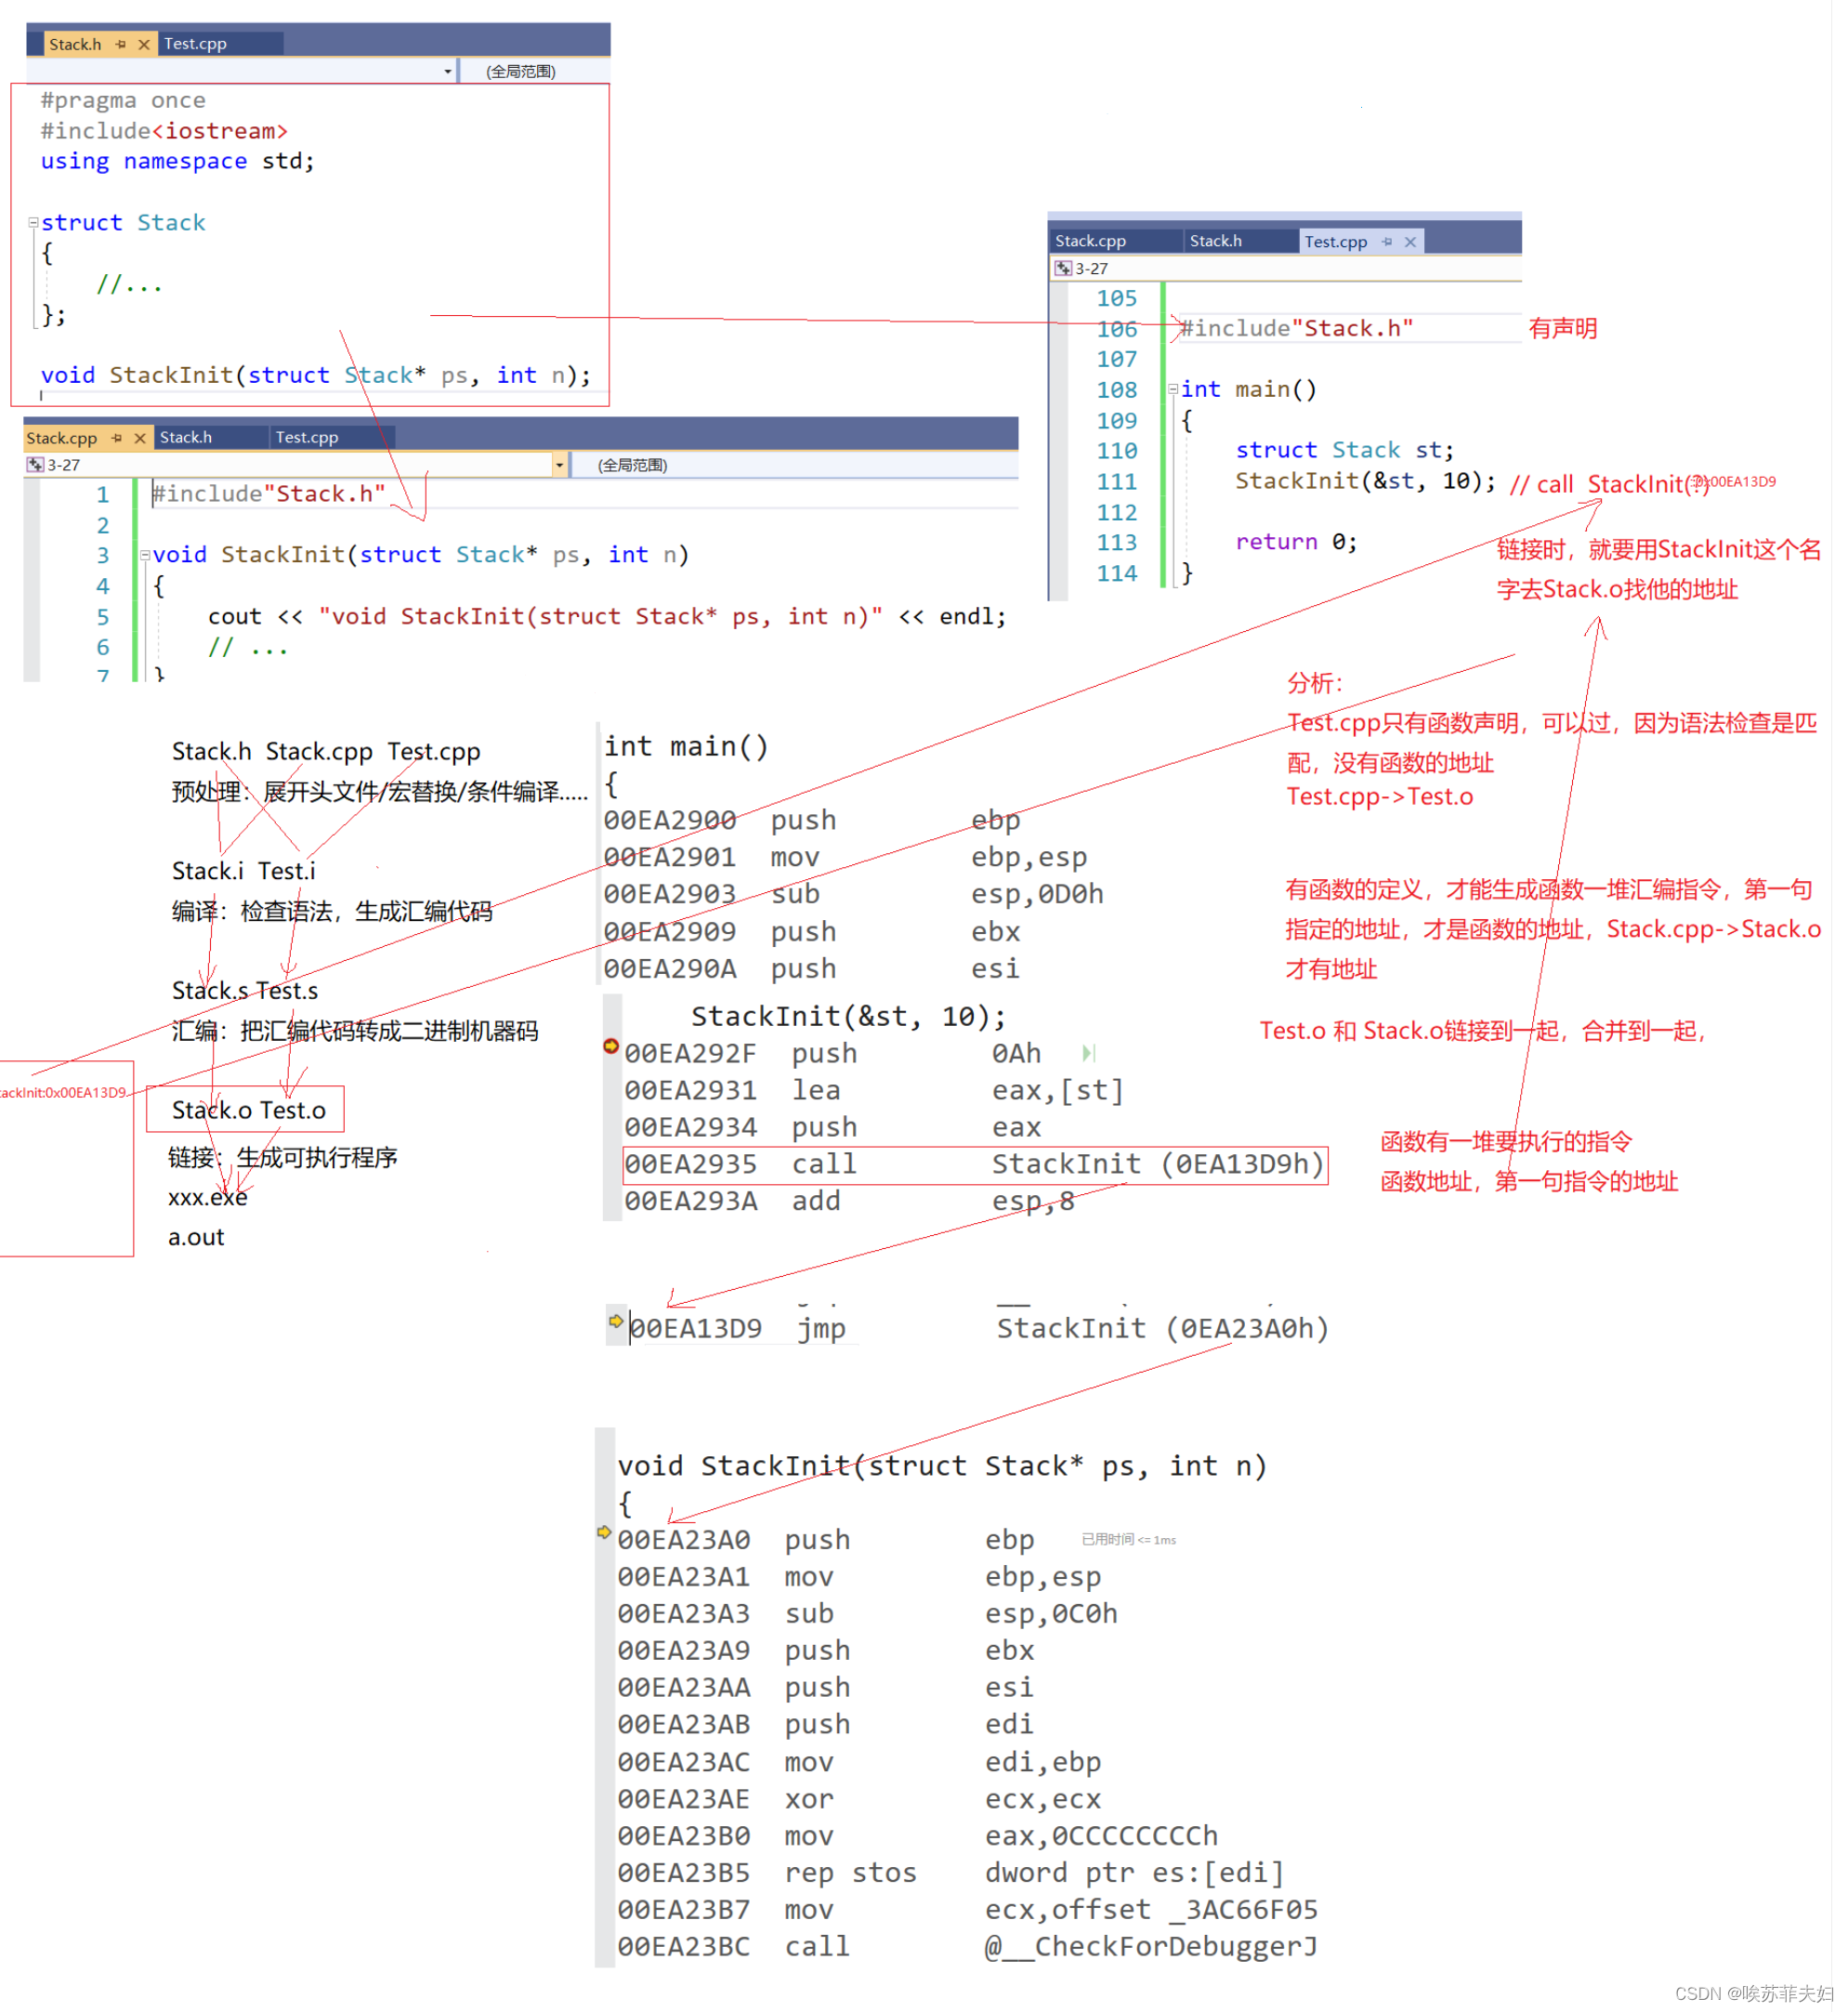This screenshot has height=2012, width=1848.
Task: Select the Stack.h tab in top-left editor
Action: (x=76, y=44)
